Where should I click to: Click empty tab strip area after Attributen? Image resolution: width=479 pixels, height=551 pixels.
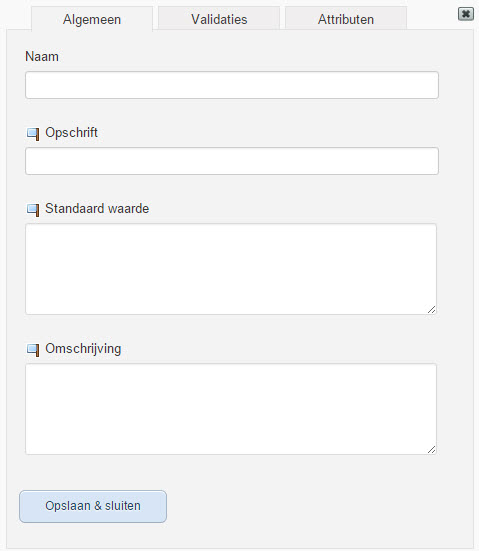coord(432,18)
